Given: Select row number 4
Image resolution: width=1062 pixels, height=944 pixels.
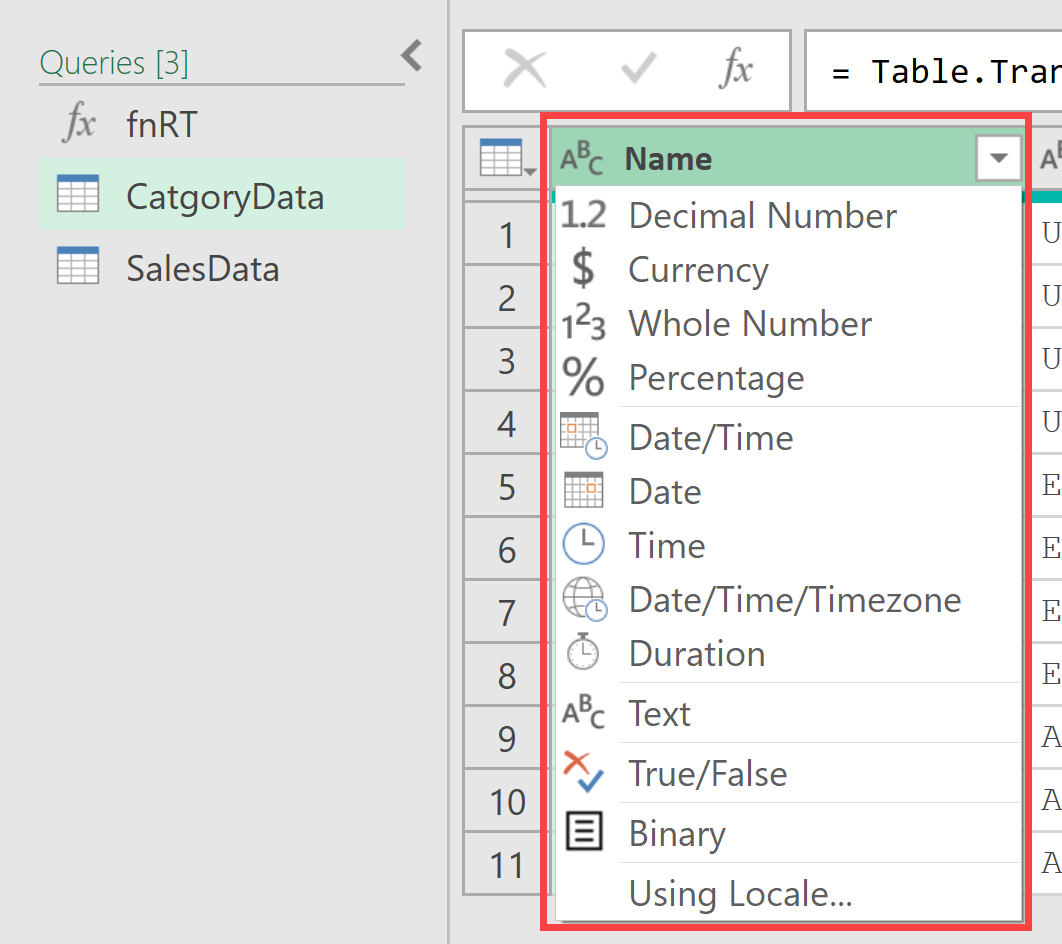Looking at the screenshot, I should coord(507,424).
